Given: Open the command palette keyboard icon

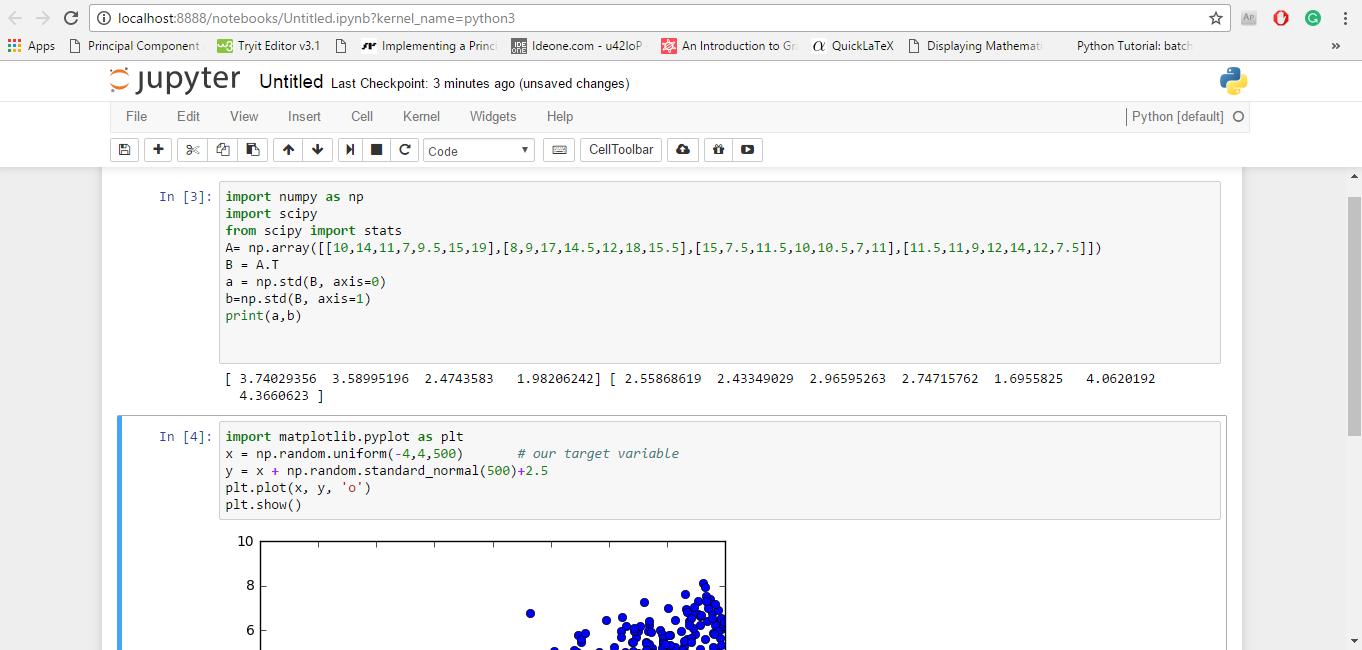Looking at the screenshot, I should pos(559,150).
